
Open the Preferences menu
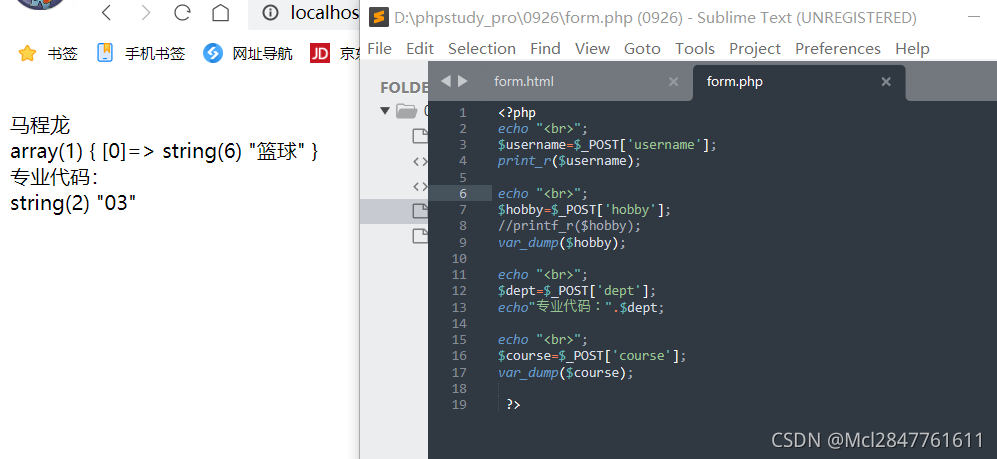pyautogui.click(x=837, y=49)
